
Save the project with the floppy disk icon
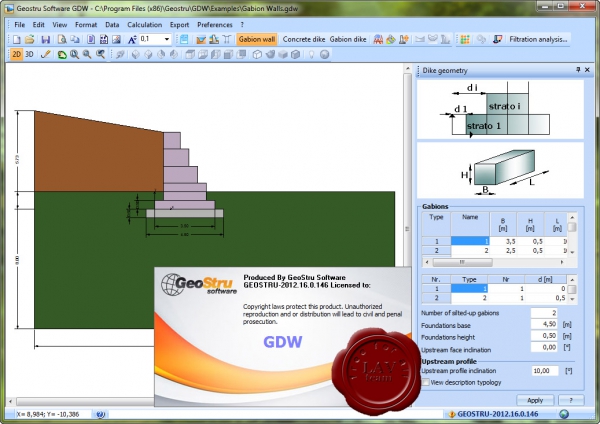[46, 39]
